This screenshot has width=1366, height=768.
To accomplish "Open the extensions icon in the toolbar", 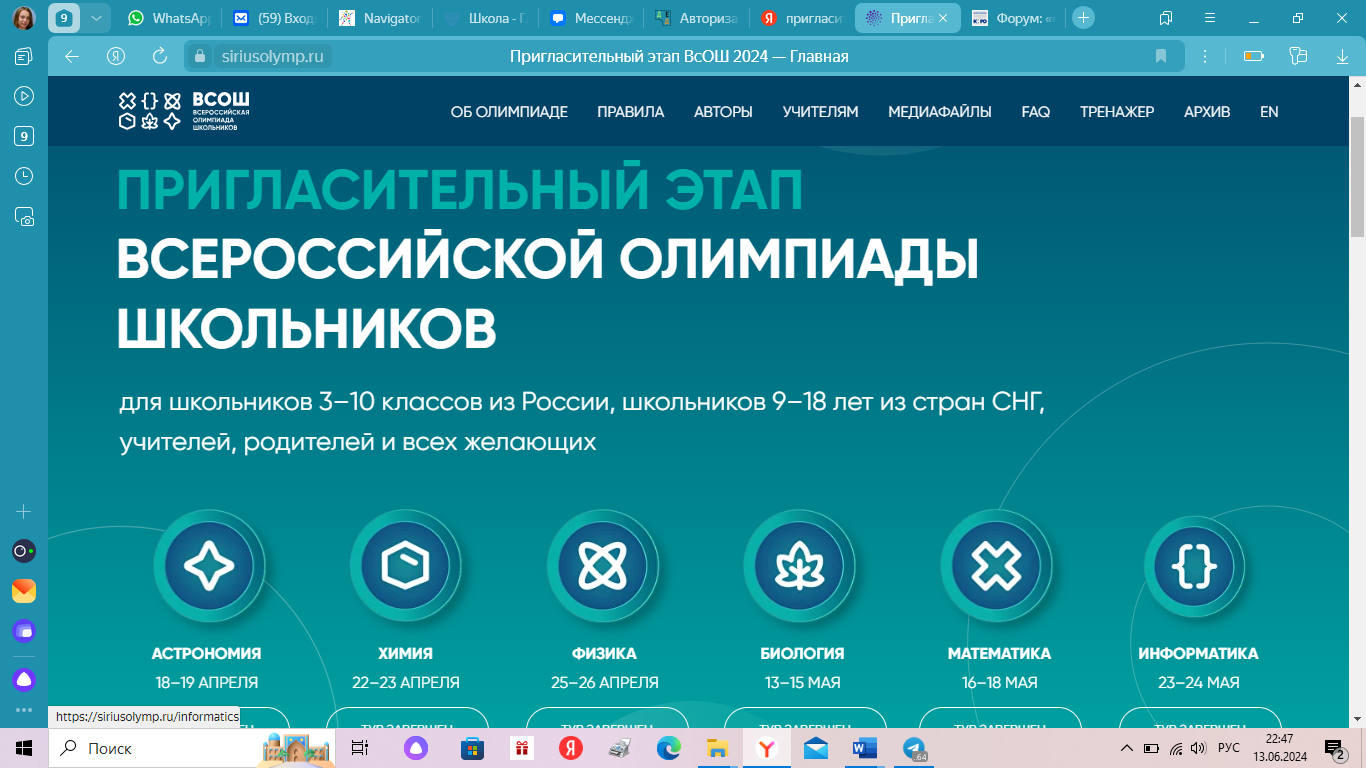I will pos(1298,56).
